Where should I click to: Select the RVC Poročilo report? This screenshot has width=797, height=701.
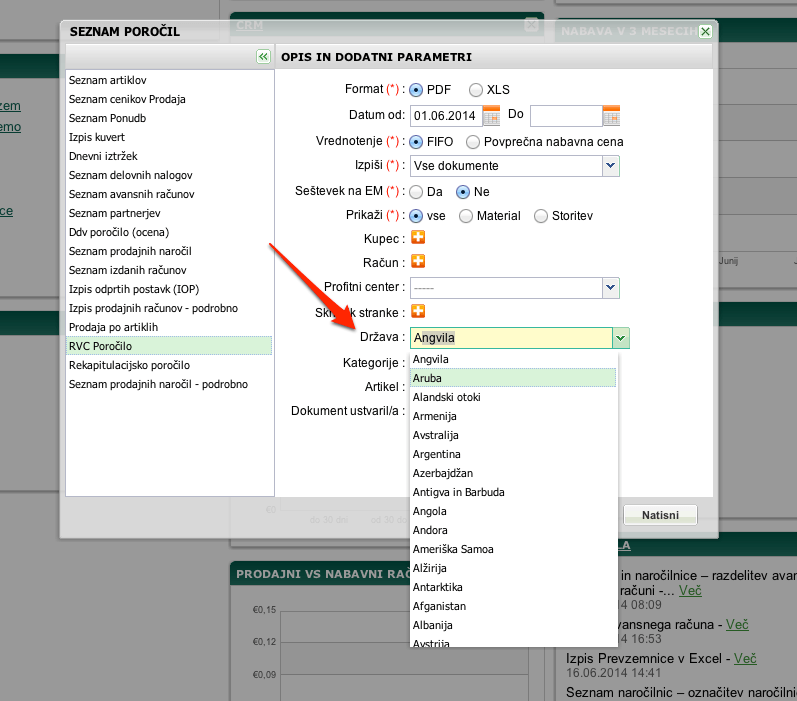(x=169, y=346)
